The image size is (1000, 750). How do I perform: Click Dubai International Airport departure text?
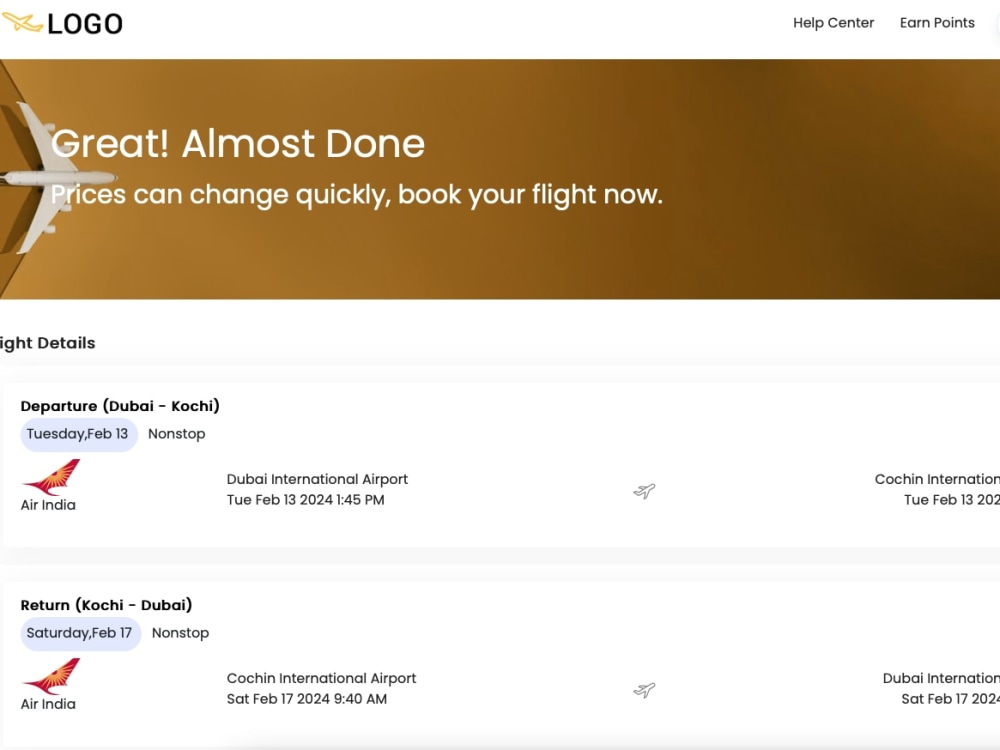(x=317, y=479)
